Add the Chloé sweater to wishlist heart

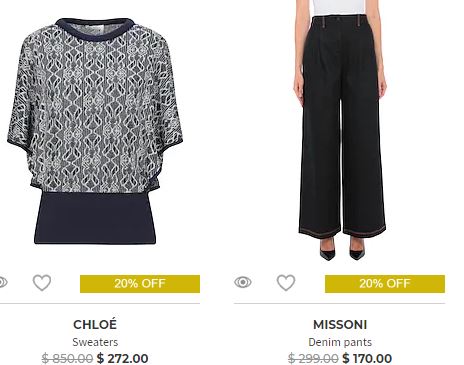(42, 283)
